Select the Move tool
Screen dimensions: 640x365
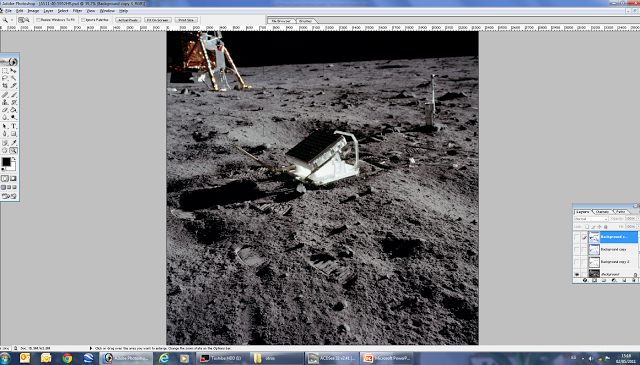pyautogui.click(x=13, y=71)
